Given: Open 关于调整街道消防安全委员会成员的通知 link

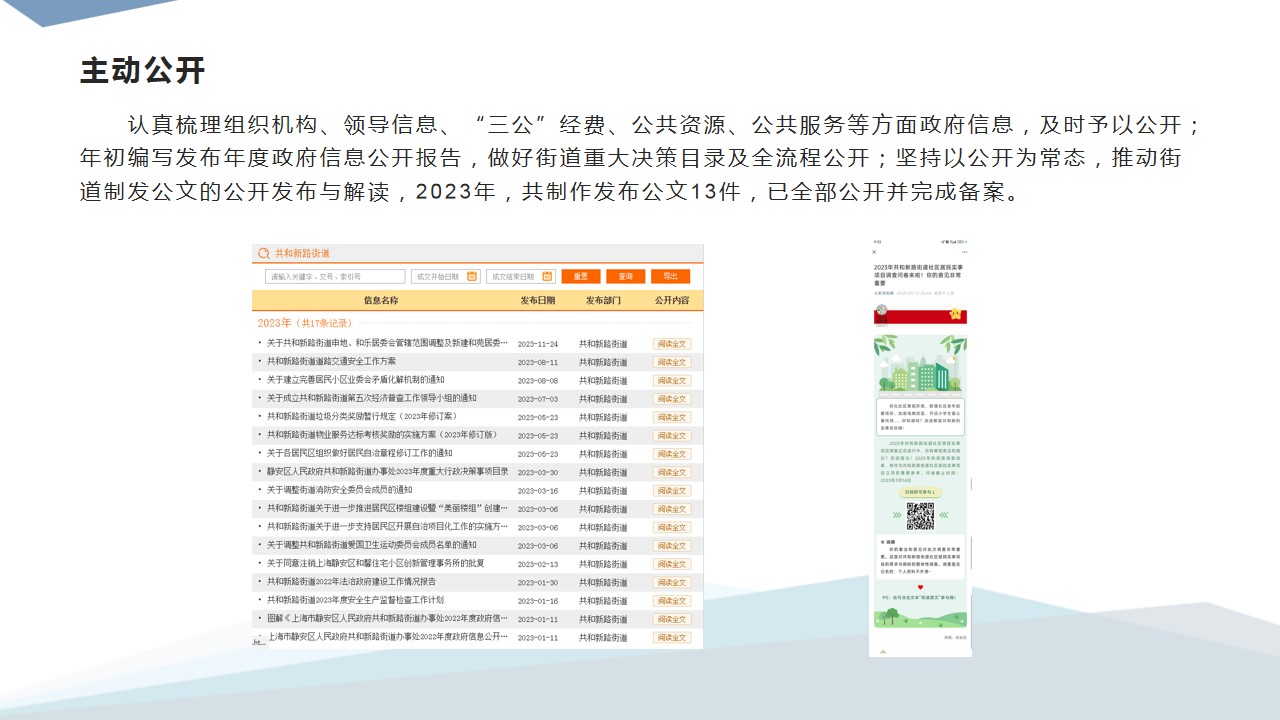Looking at the screenshot, I should (x=339, y=490).
